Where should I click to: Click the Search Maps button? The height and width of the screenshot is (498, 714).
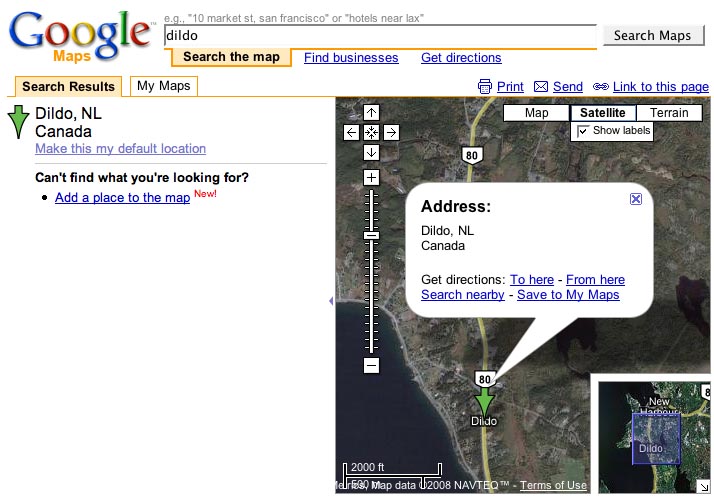653,36
